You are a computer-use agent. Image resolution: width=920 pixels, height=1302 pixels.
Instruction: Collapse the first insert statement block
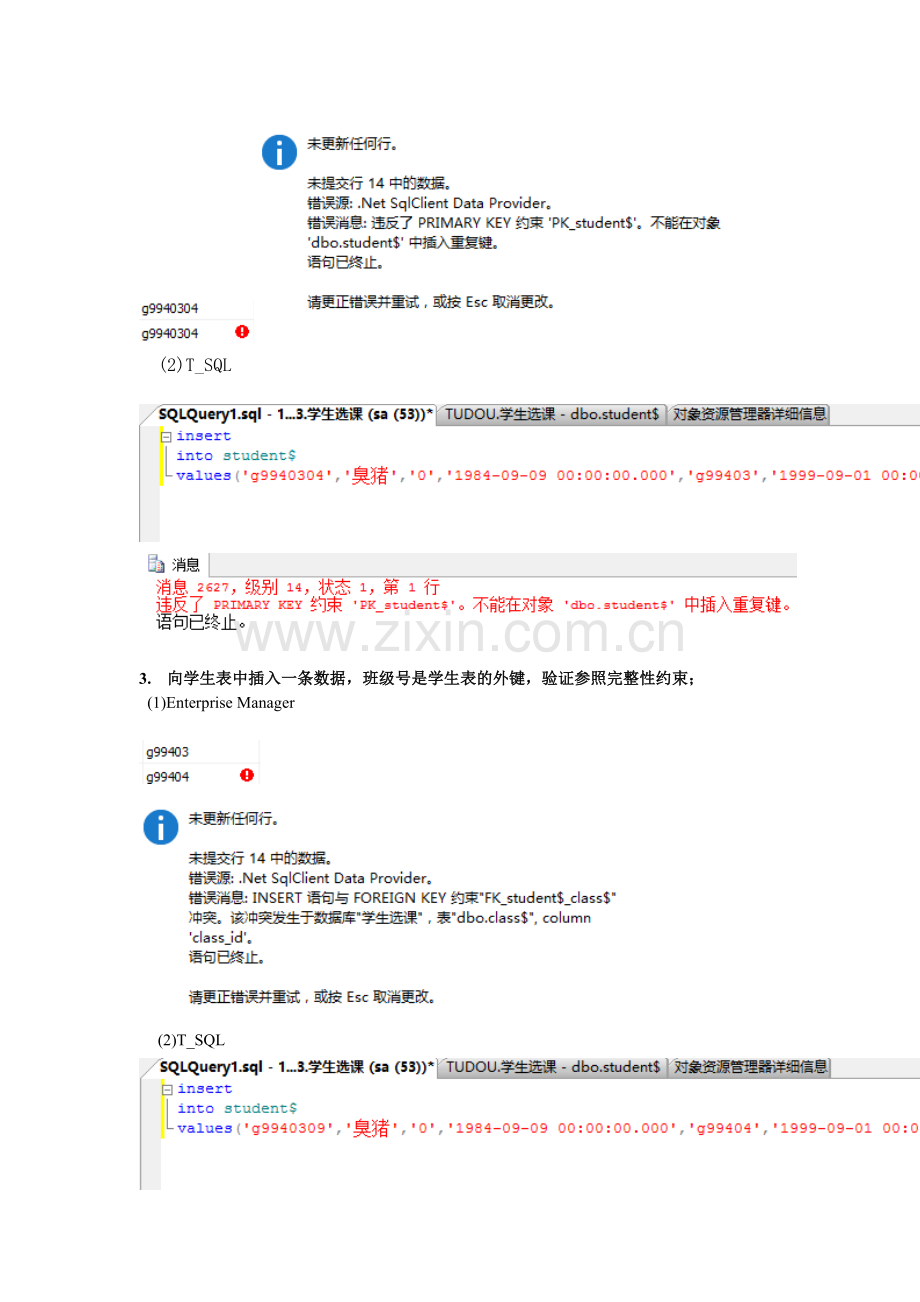pyautogui.click(x=166, y=436)
